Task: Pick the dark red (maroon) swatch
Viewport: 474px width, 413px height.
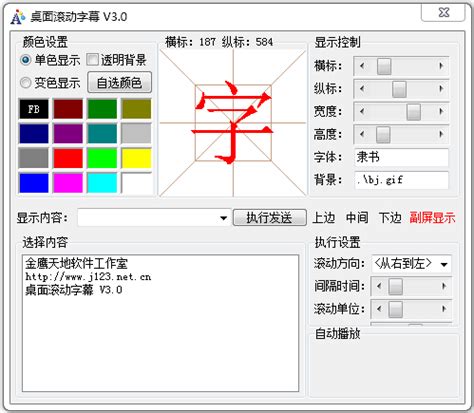Action: [x=68, y=109]
